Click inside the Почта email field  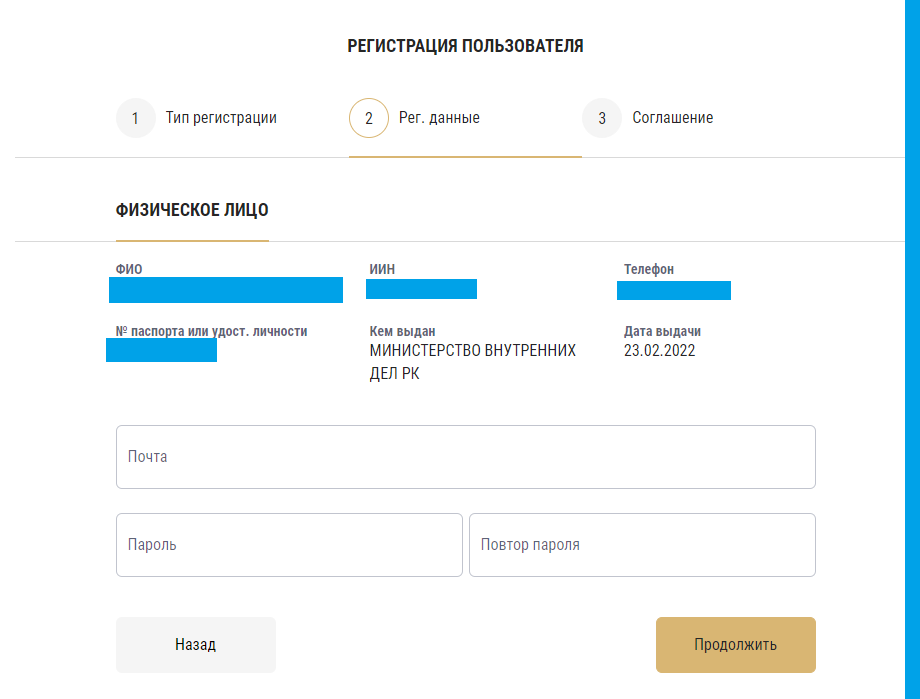point(465,457)
